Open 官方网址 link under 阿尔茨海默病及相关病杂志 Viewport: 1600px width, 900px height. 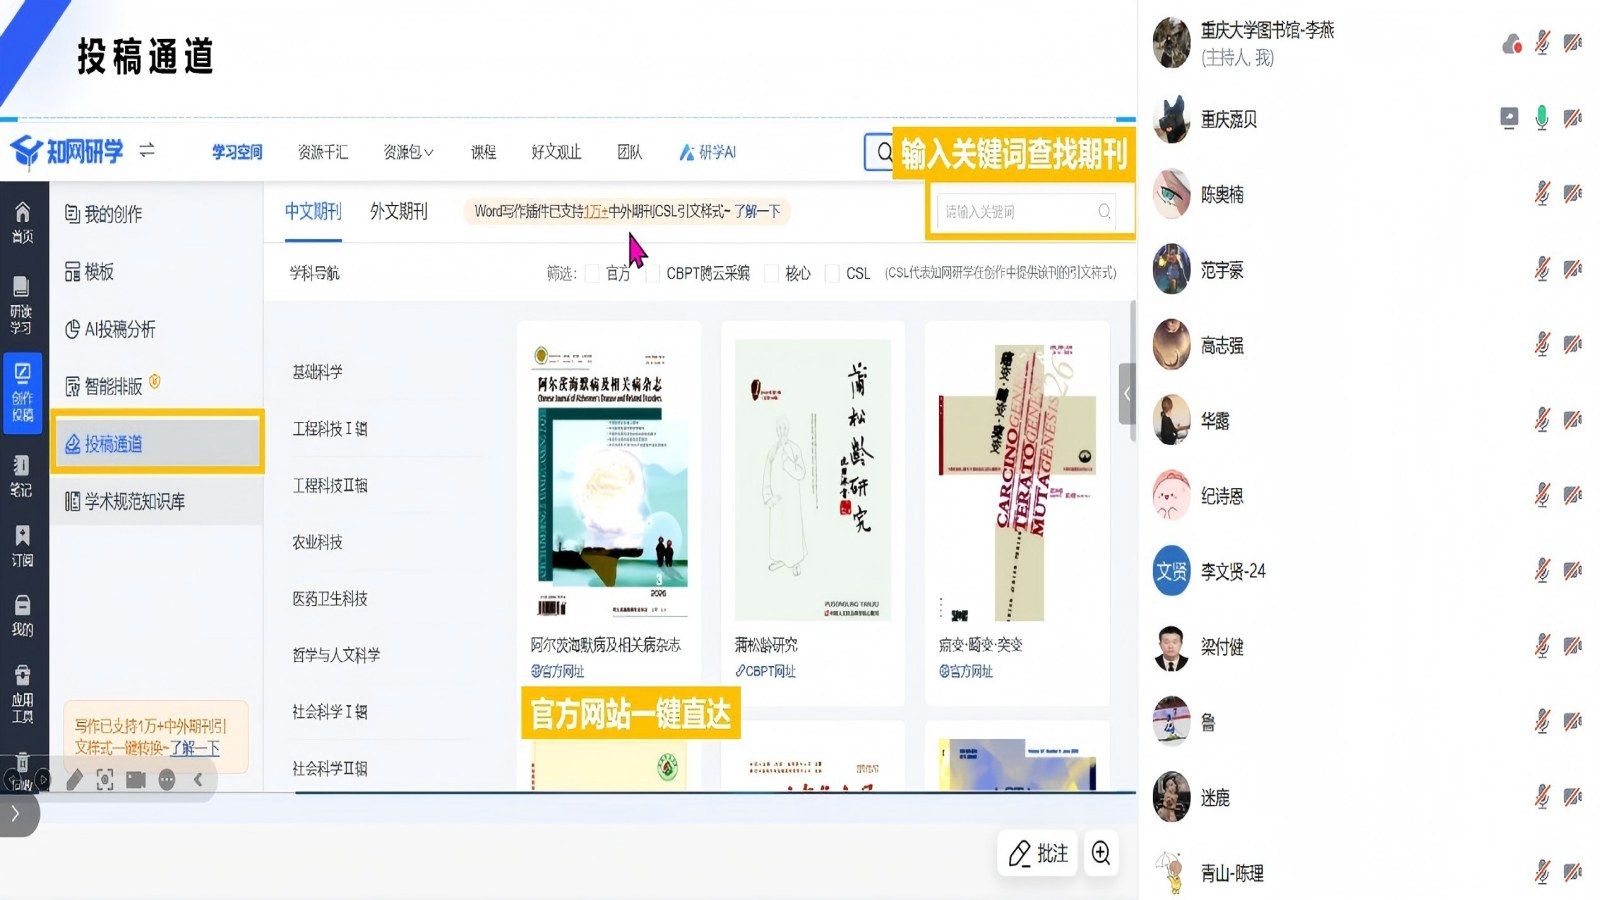(x=557, y=671)
